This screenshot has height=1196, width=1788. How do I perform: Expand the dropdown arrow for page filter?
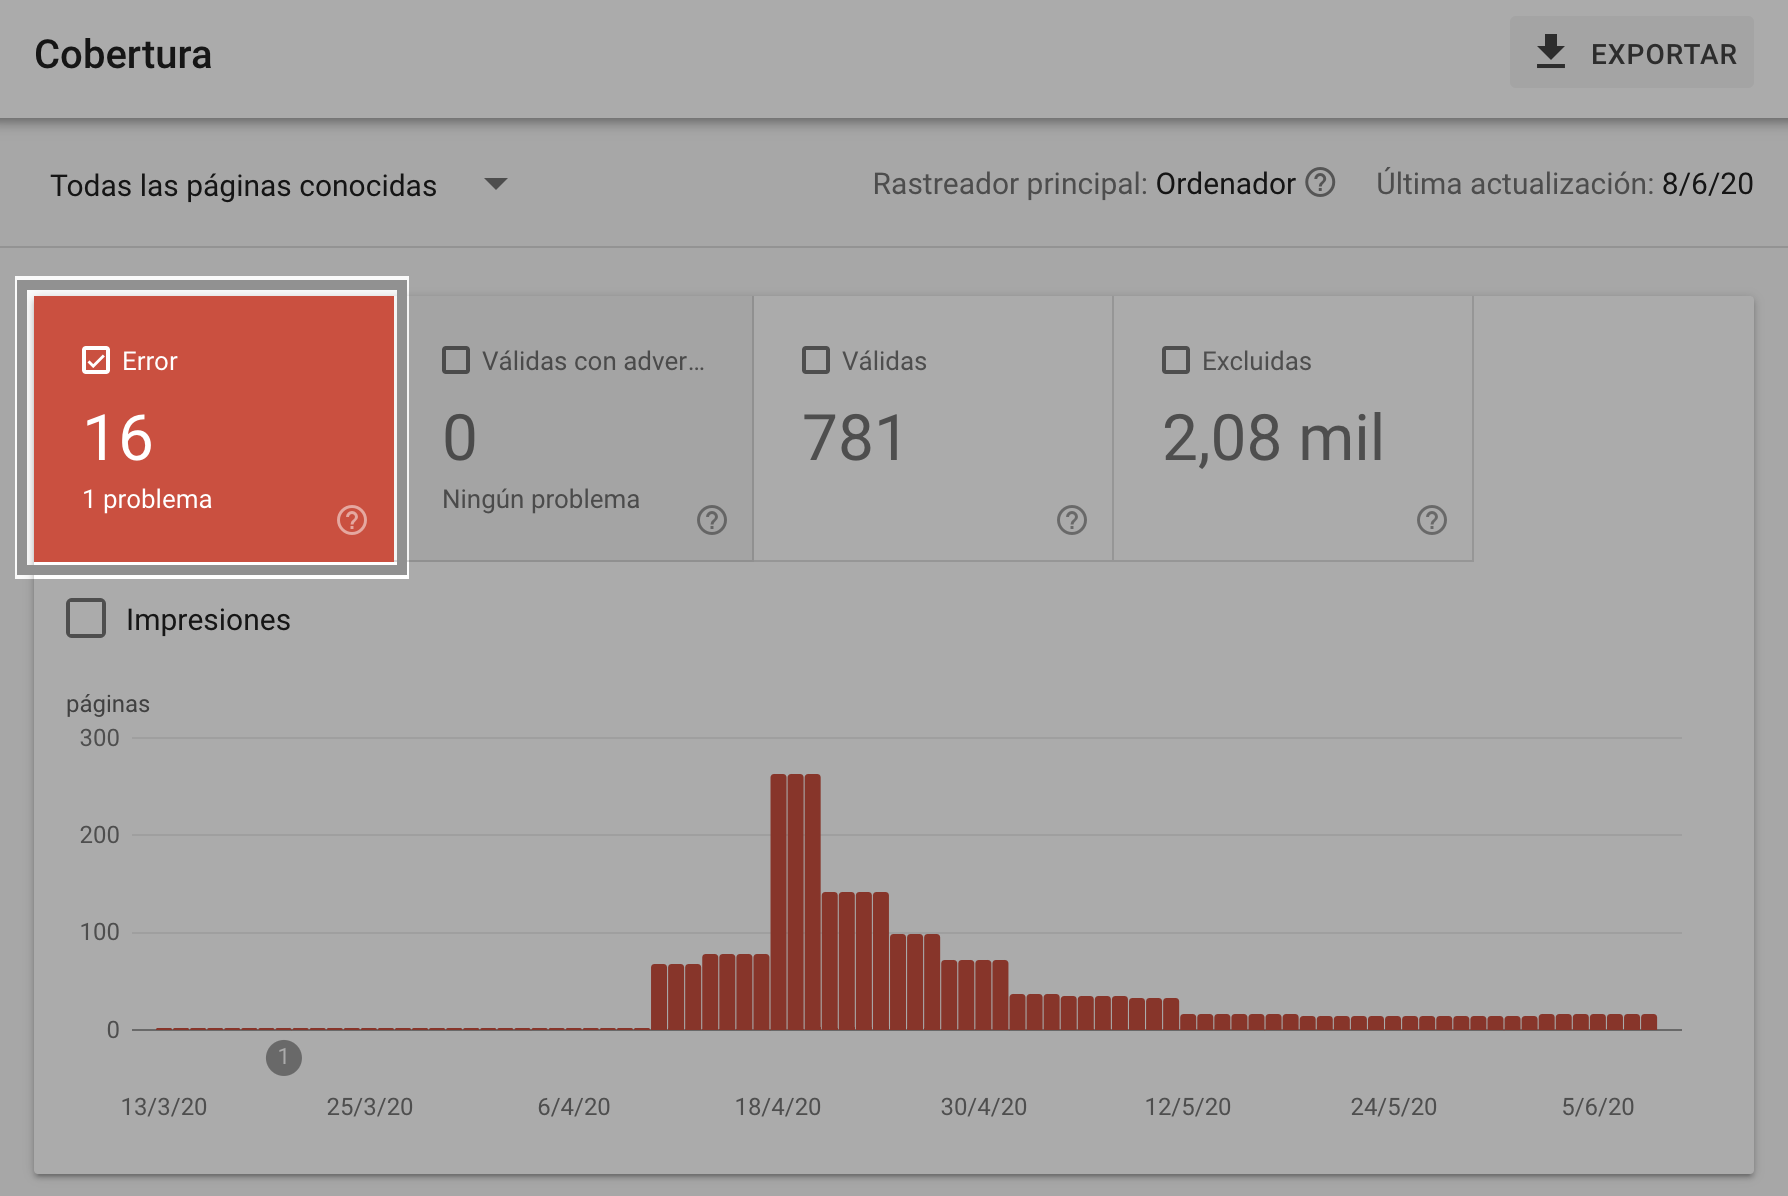coord(495,184)
